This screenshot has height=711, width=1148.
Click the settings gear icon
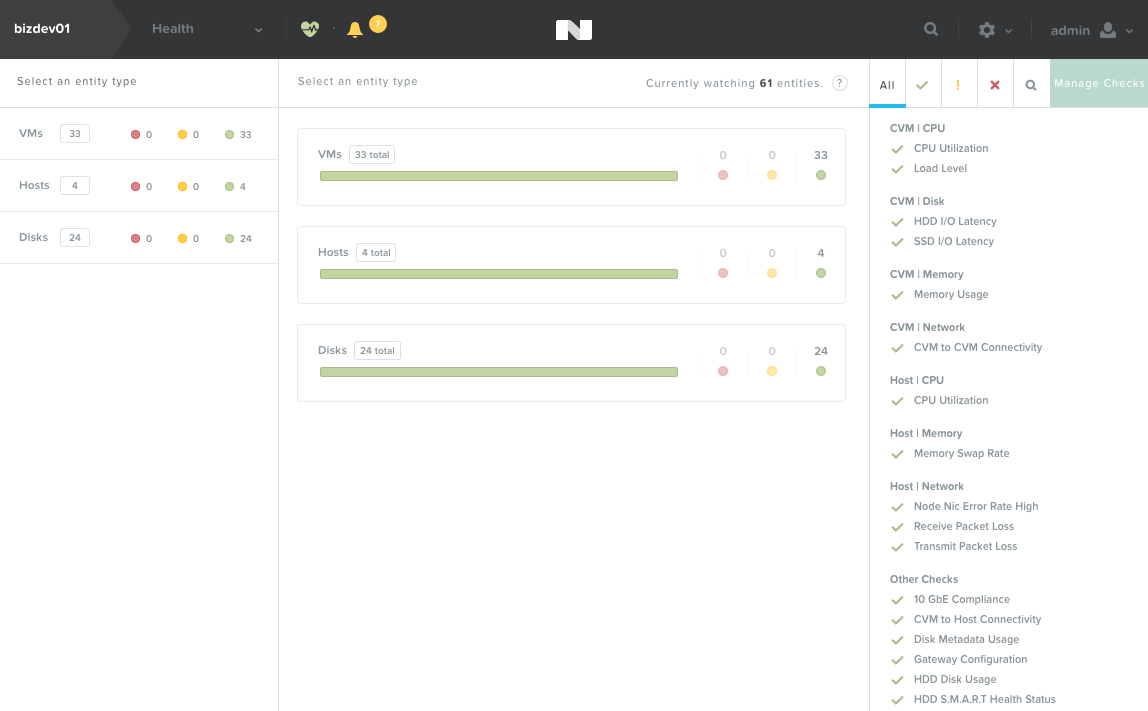987,30
